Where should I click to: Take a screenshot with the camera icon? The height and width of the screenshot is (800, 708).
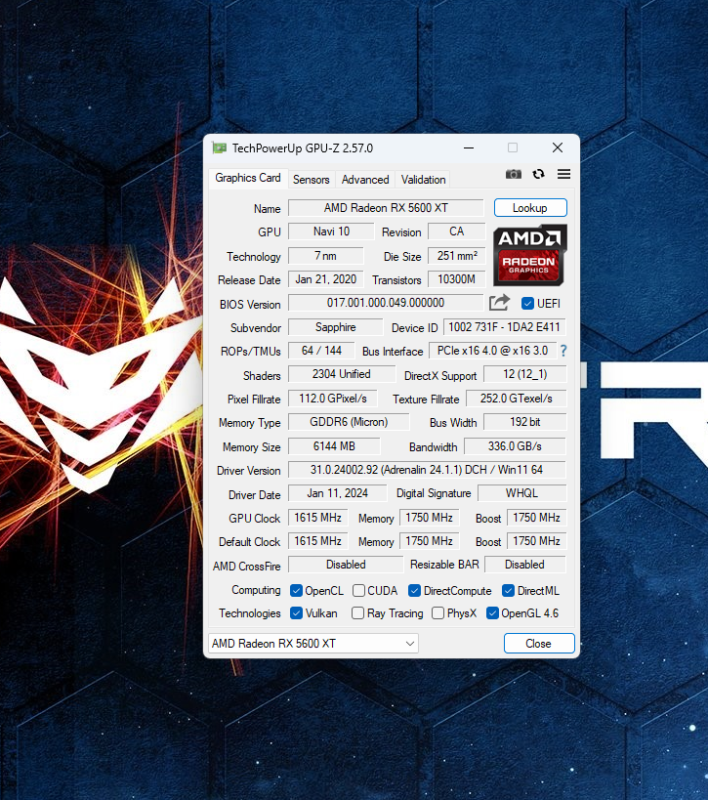point(513,174)
